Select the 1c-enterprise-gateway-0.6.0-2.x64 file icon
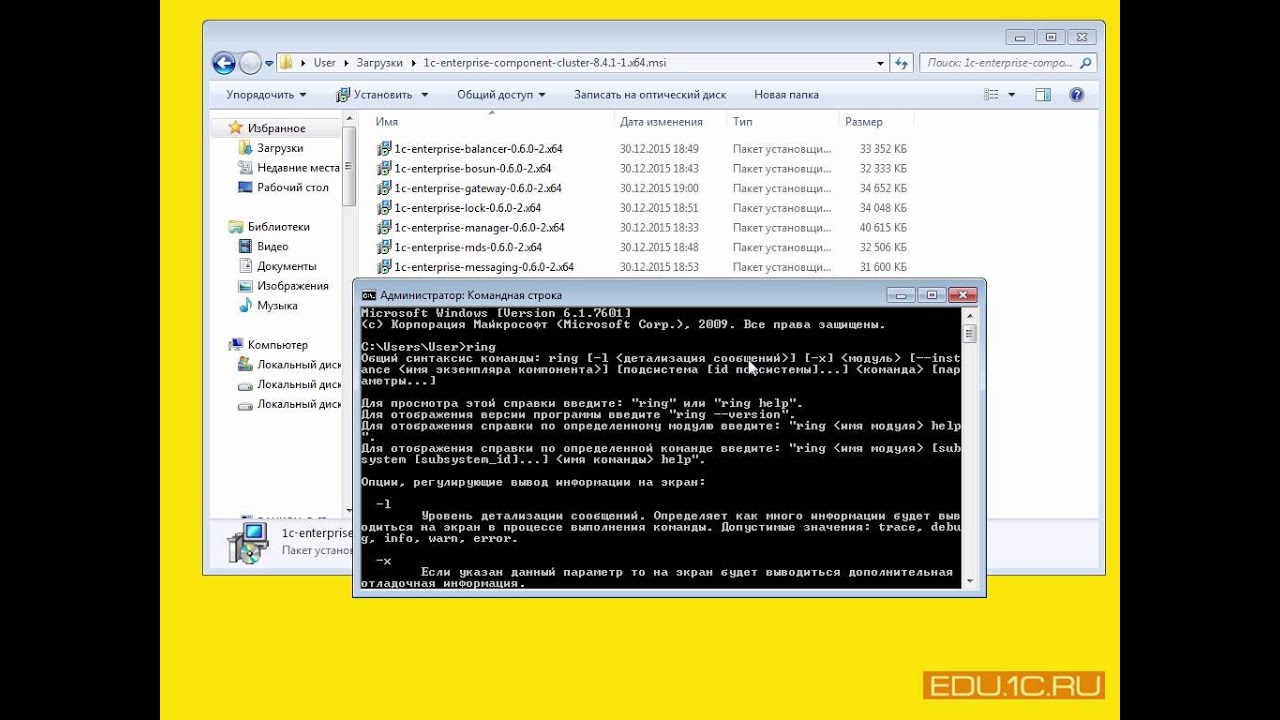The width and height of the screenshot is (1280, 720). [384, 188]
